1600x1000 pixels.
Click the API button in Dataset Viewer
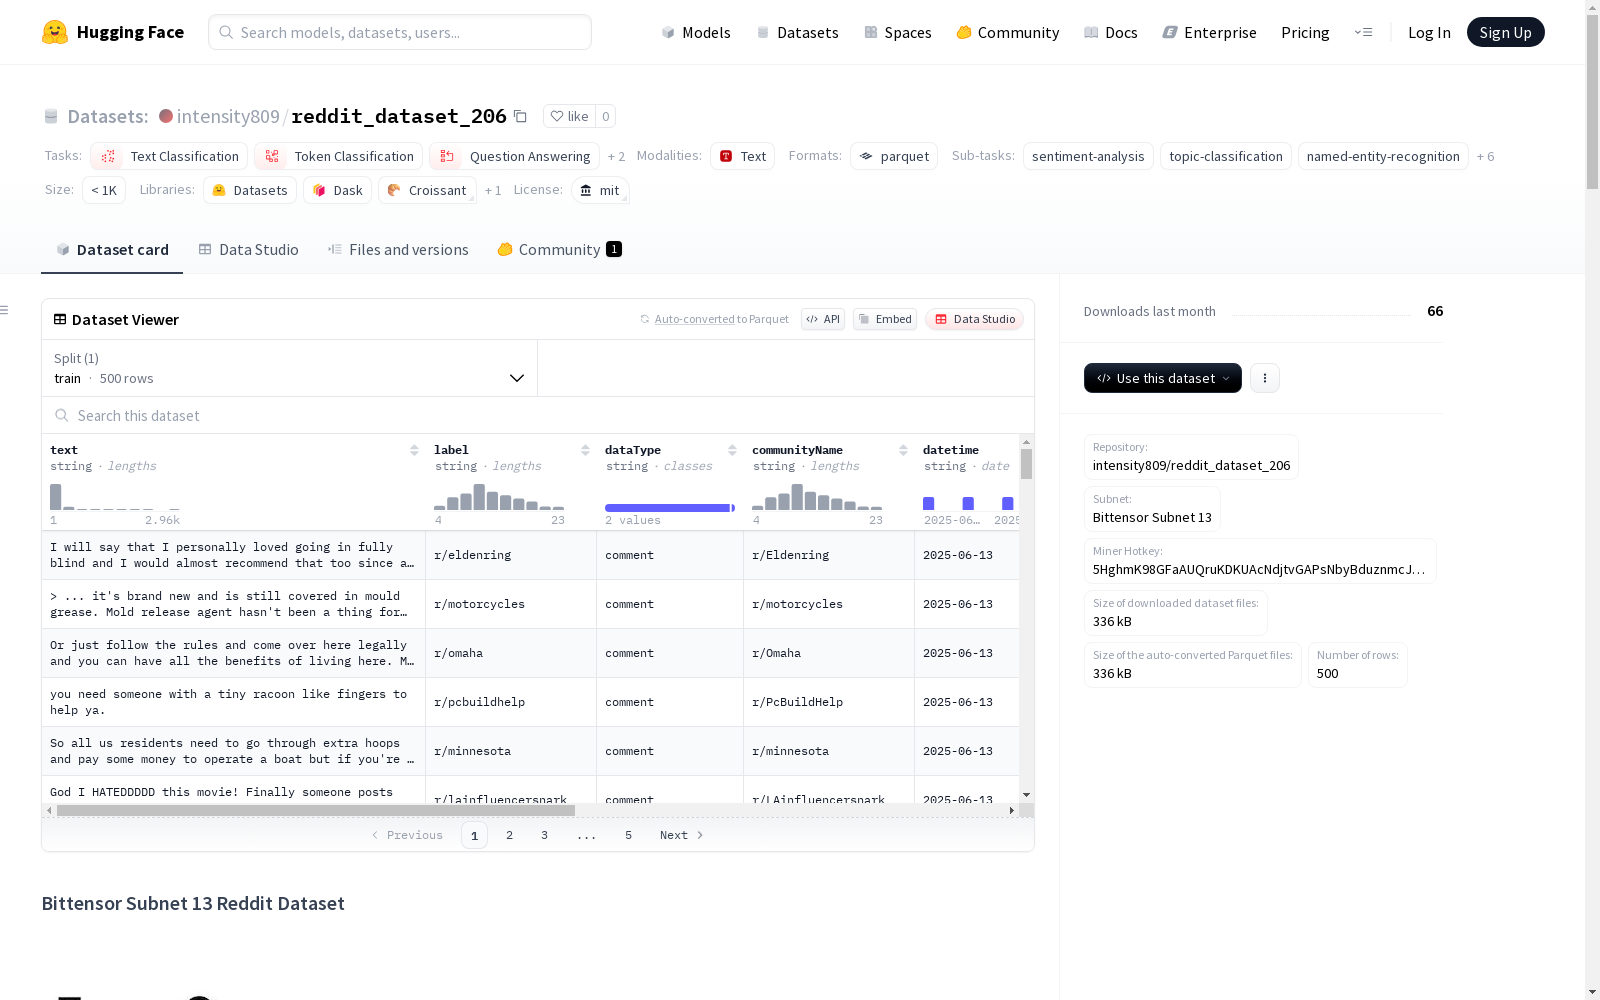click(x=823, y=319)
